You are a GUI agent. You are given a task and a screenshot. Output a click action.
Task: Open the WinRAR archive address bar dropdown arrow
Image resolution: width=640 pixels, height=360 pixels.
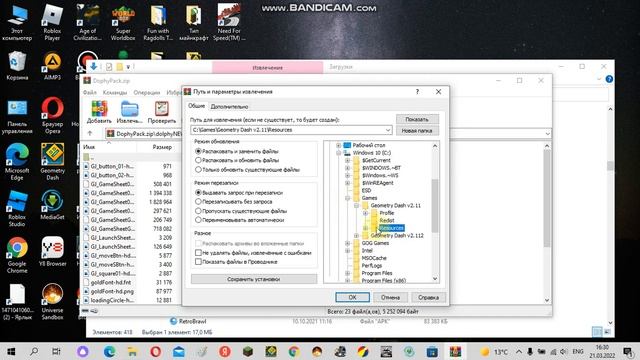pos(547,133)
